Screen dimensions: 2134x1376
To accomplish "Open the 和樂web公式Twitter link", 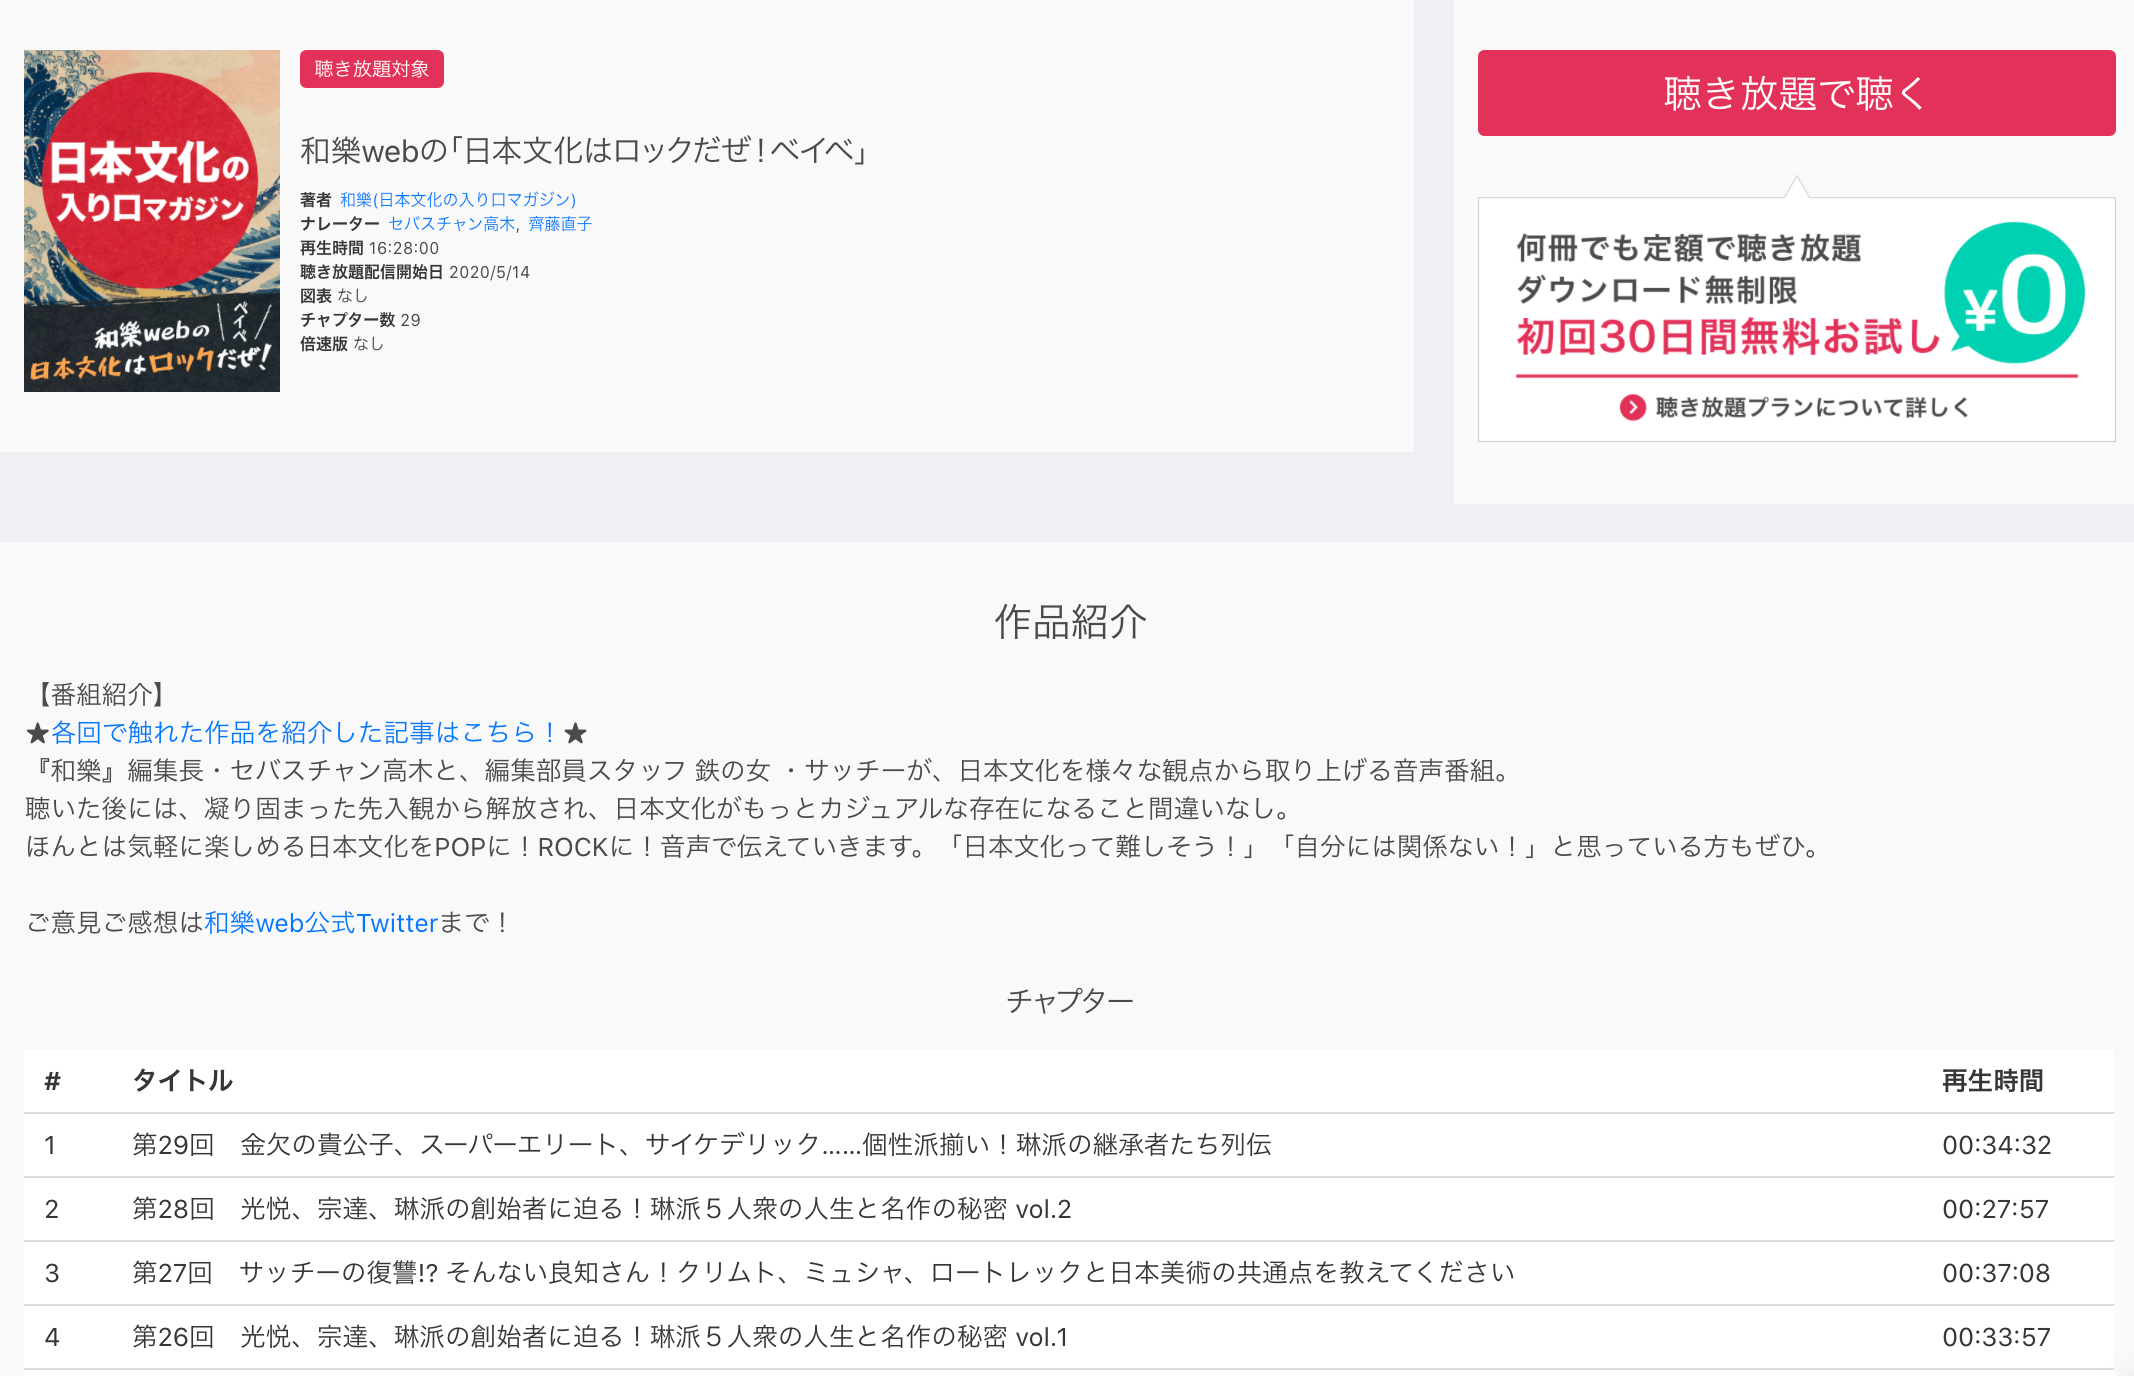I will pyautogui.click(x=321, y=922).
